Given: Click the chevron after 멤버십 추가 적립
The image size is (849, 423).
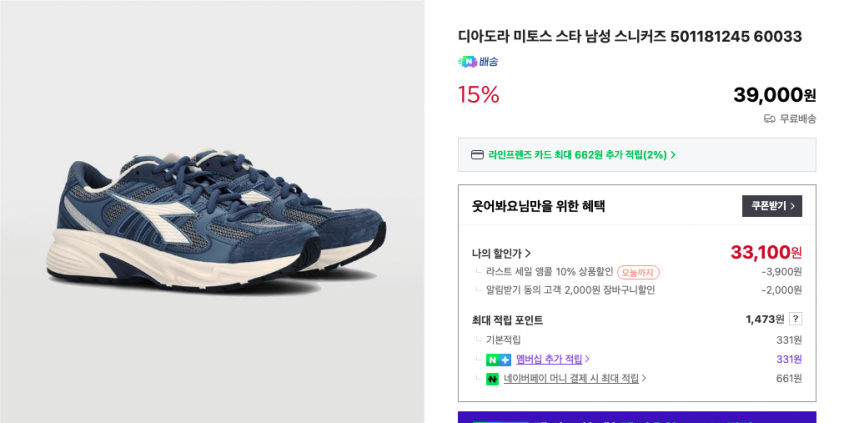Looking at the screenshot, I should pyautogui.click(x=587, y=359).
